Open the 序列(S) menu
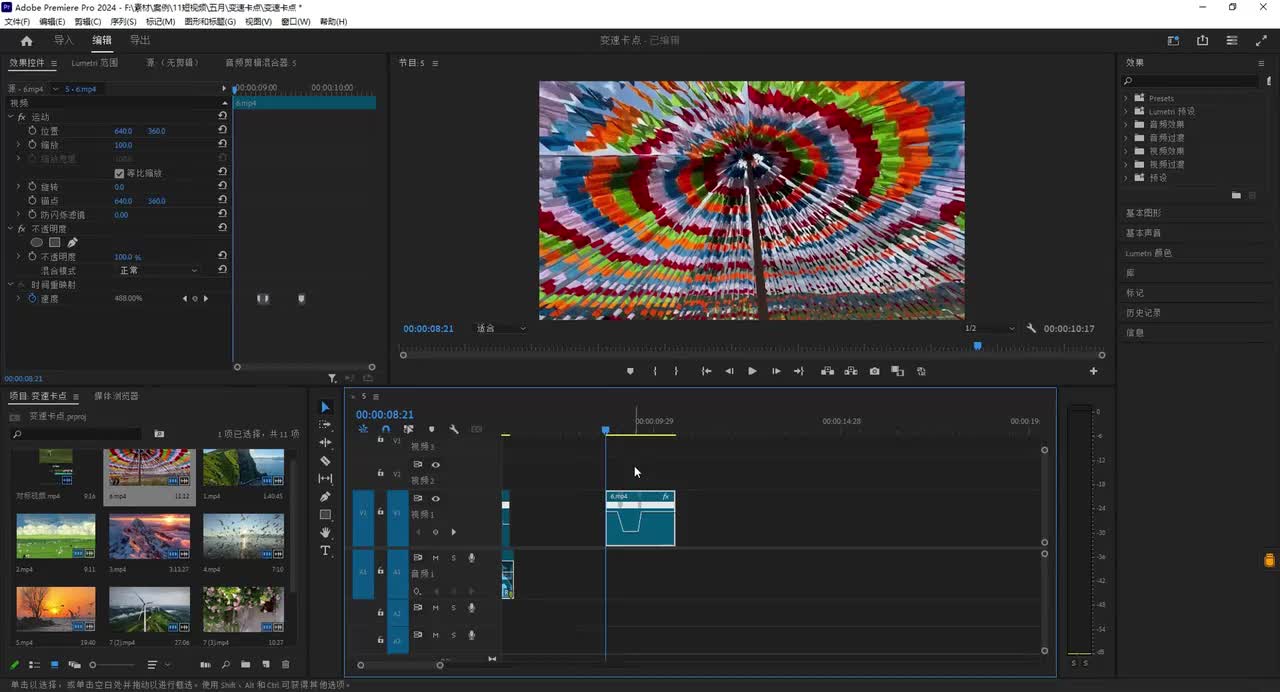 click(x=123, y=21)
